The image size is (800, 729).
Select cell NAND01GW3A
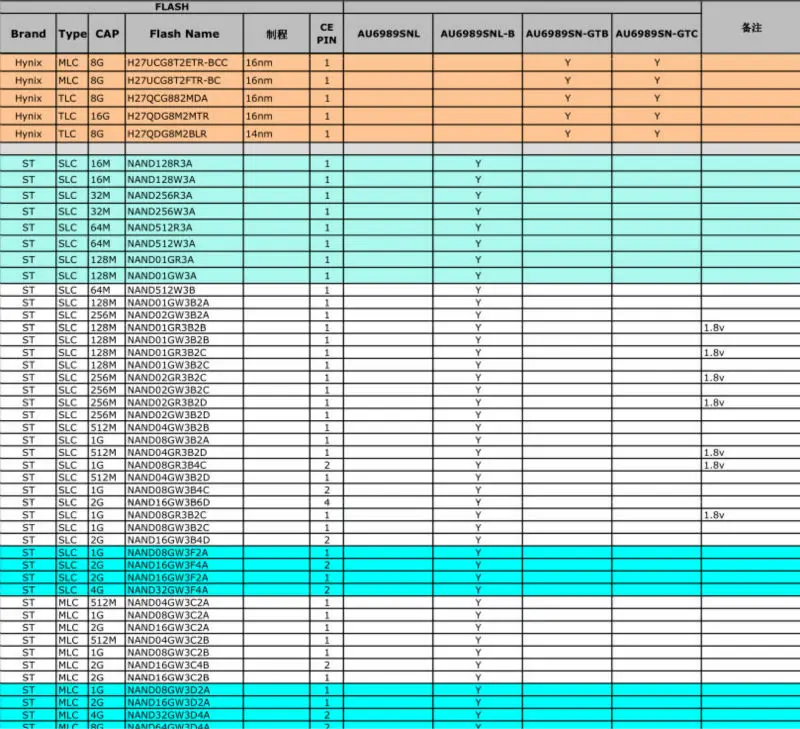tap(184, 276)
